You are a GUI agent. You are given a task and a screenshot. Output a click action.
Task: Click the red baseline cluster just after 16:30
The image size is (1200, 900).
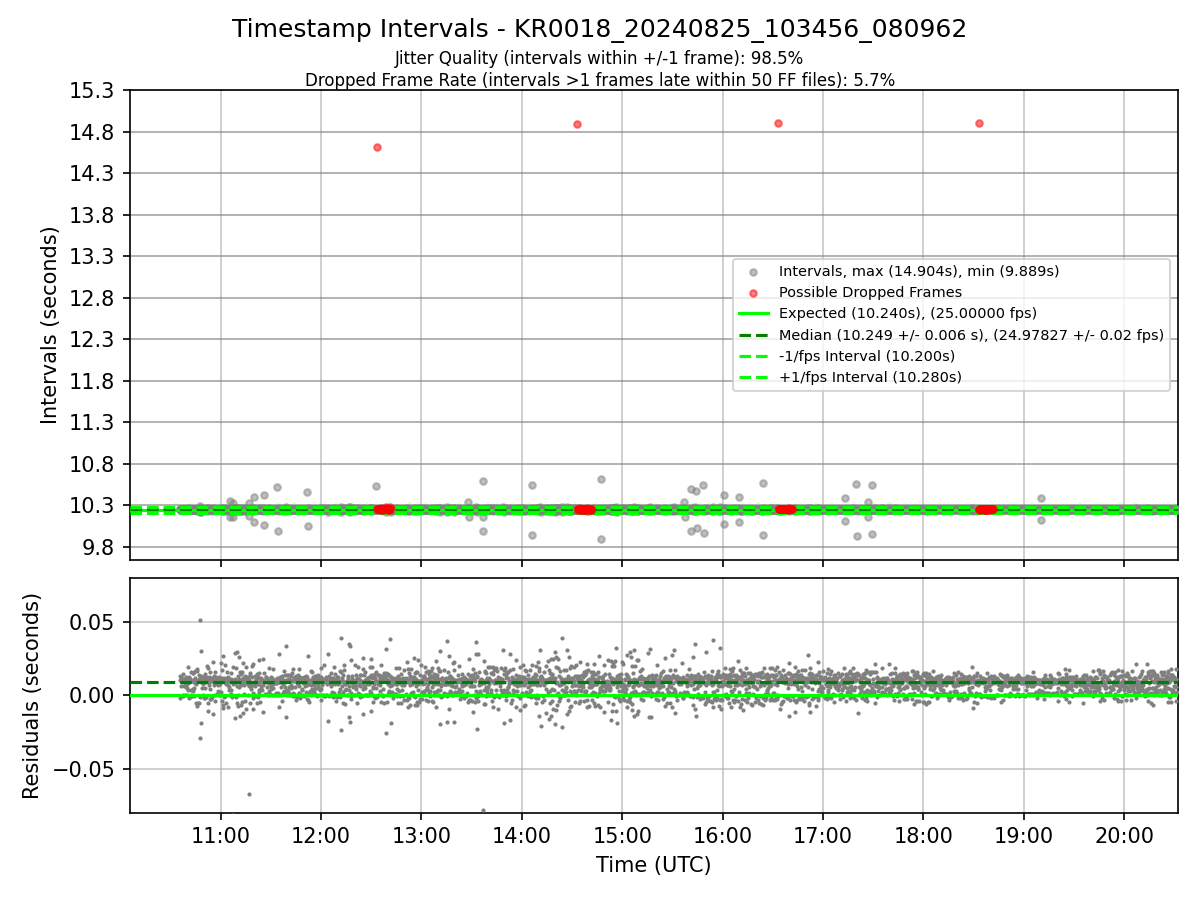[x=786, y=509]
